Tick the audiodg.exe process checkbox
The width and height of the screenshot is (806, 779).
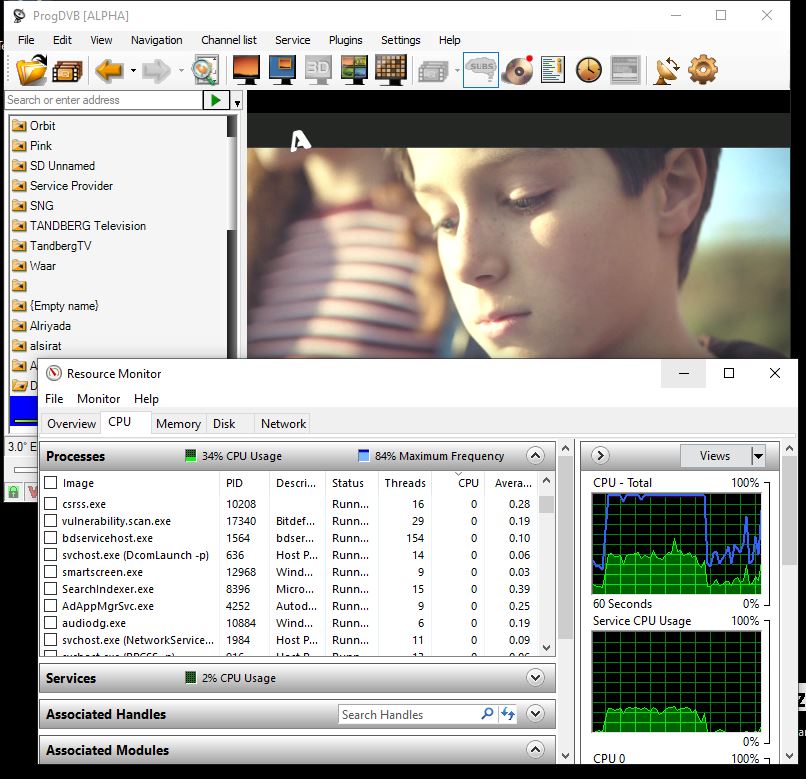coord(51,623)
